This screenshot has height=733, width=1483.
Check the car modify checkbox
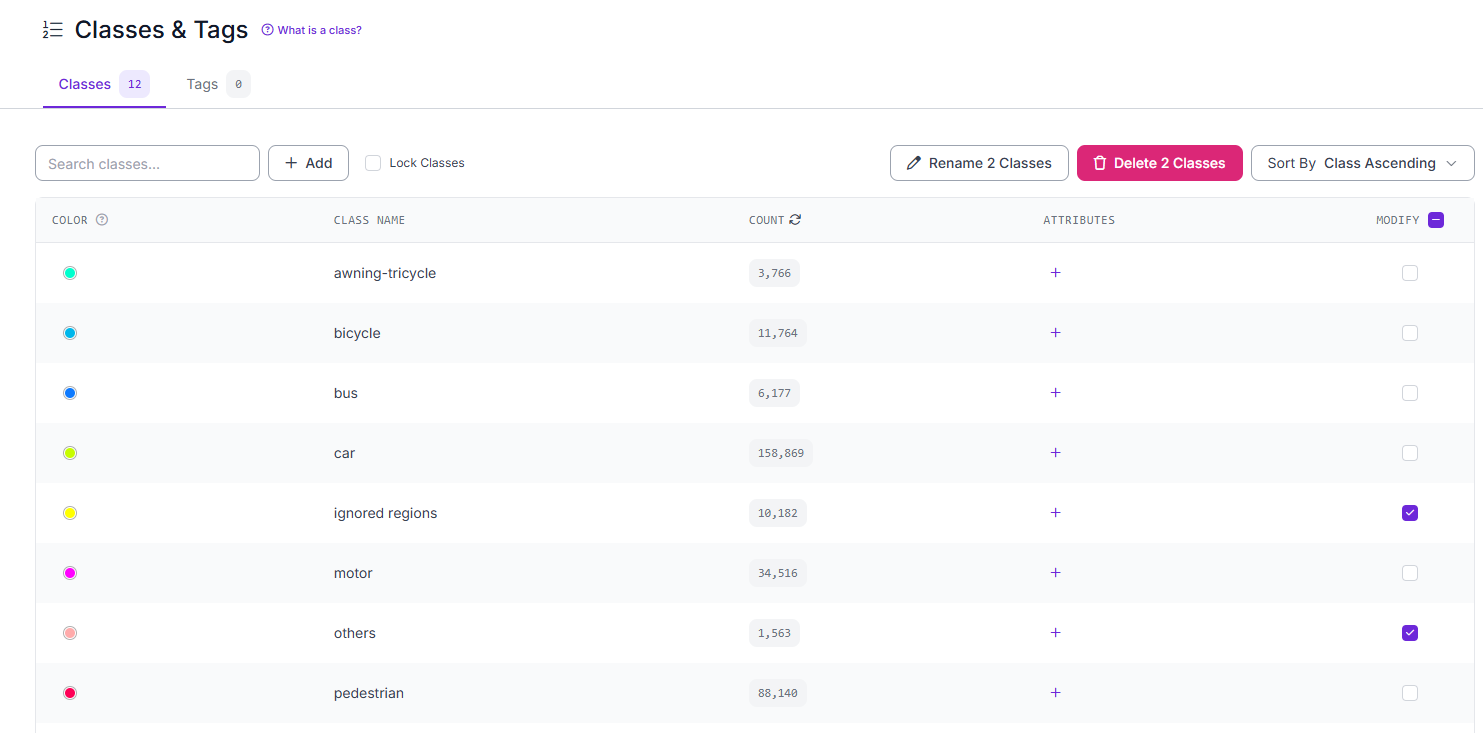click(x=1410, y=453)
